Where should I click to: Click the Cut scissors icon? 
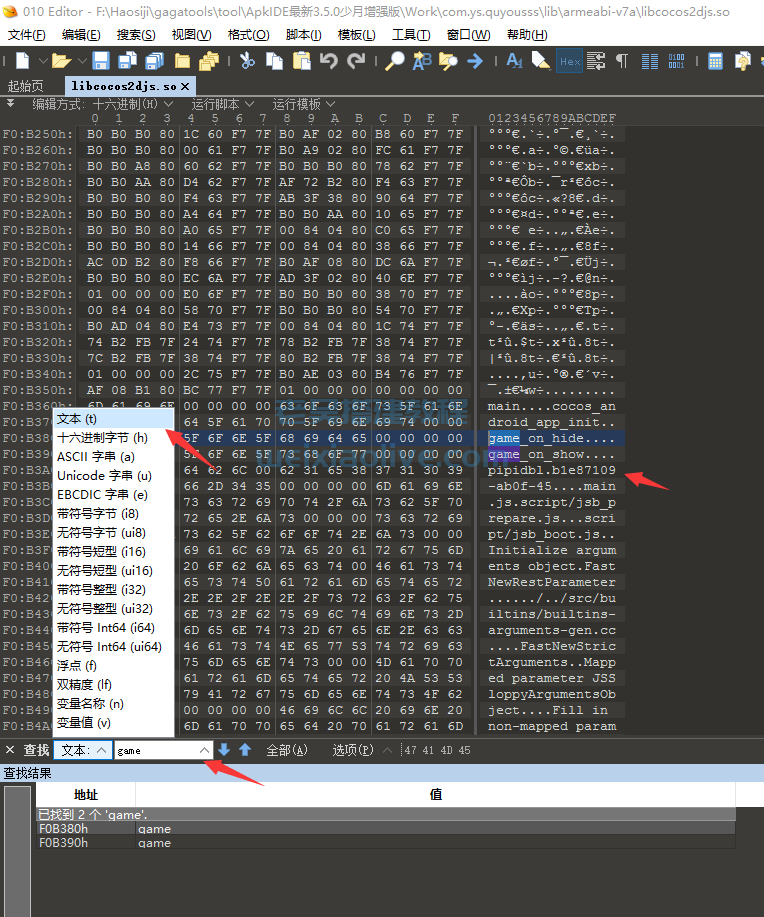(247, 61)
